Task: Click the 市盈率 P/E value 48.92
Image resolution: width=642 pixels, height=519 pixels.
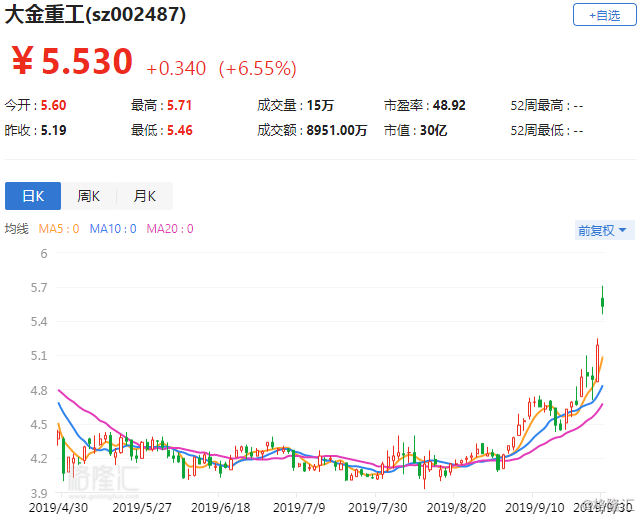Action: 449,106
